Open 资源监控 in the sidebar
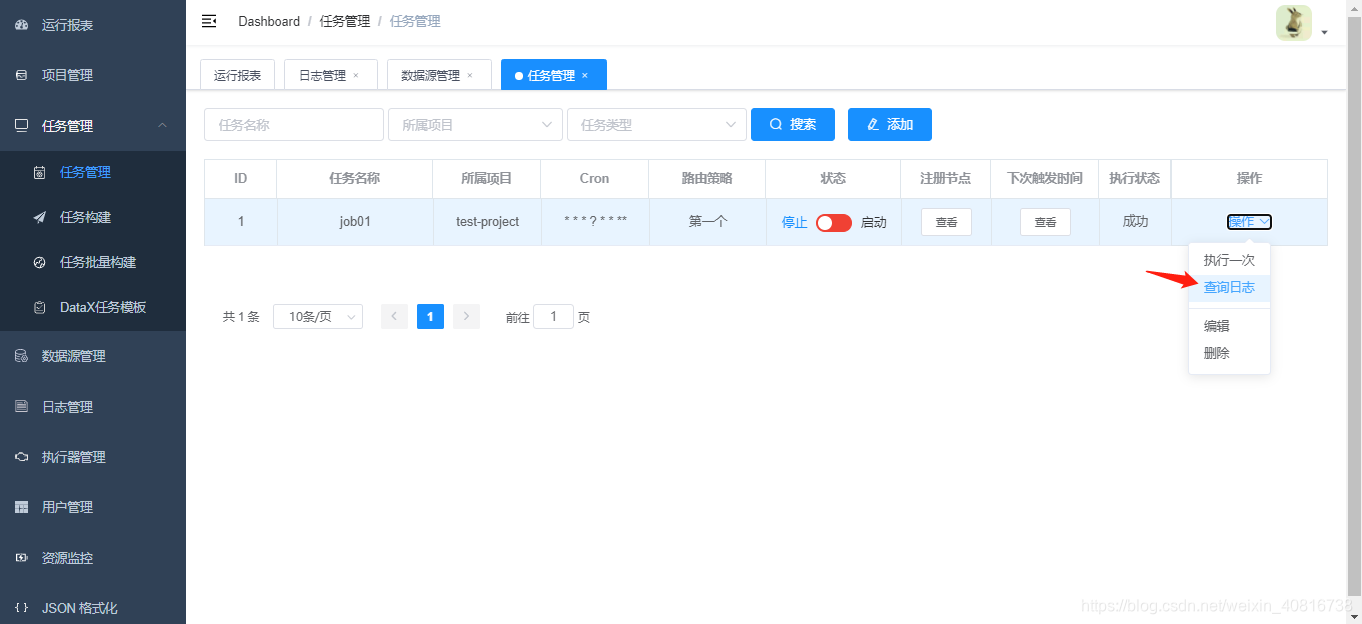The width and height of the screenshot is (1362, 624). point(93,558)
